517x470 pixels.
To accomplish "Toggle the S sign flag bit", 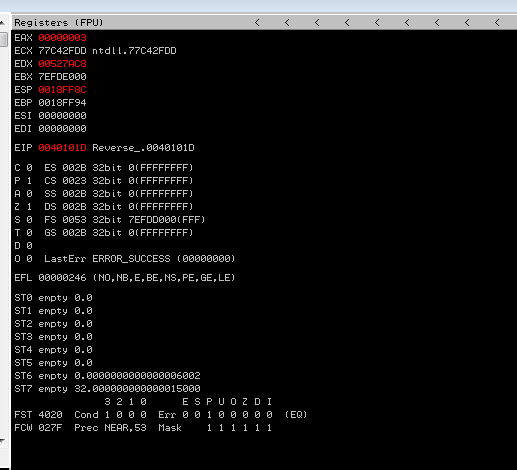I will [x=29, y=220].
